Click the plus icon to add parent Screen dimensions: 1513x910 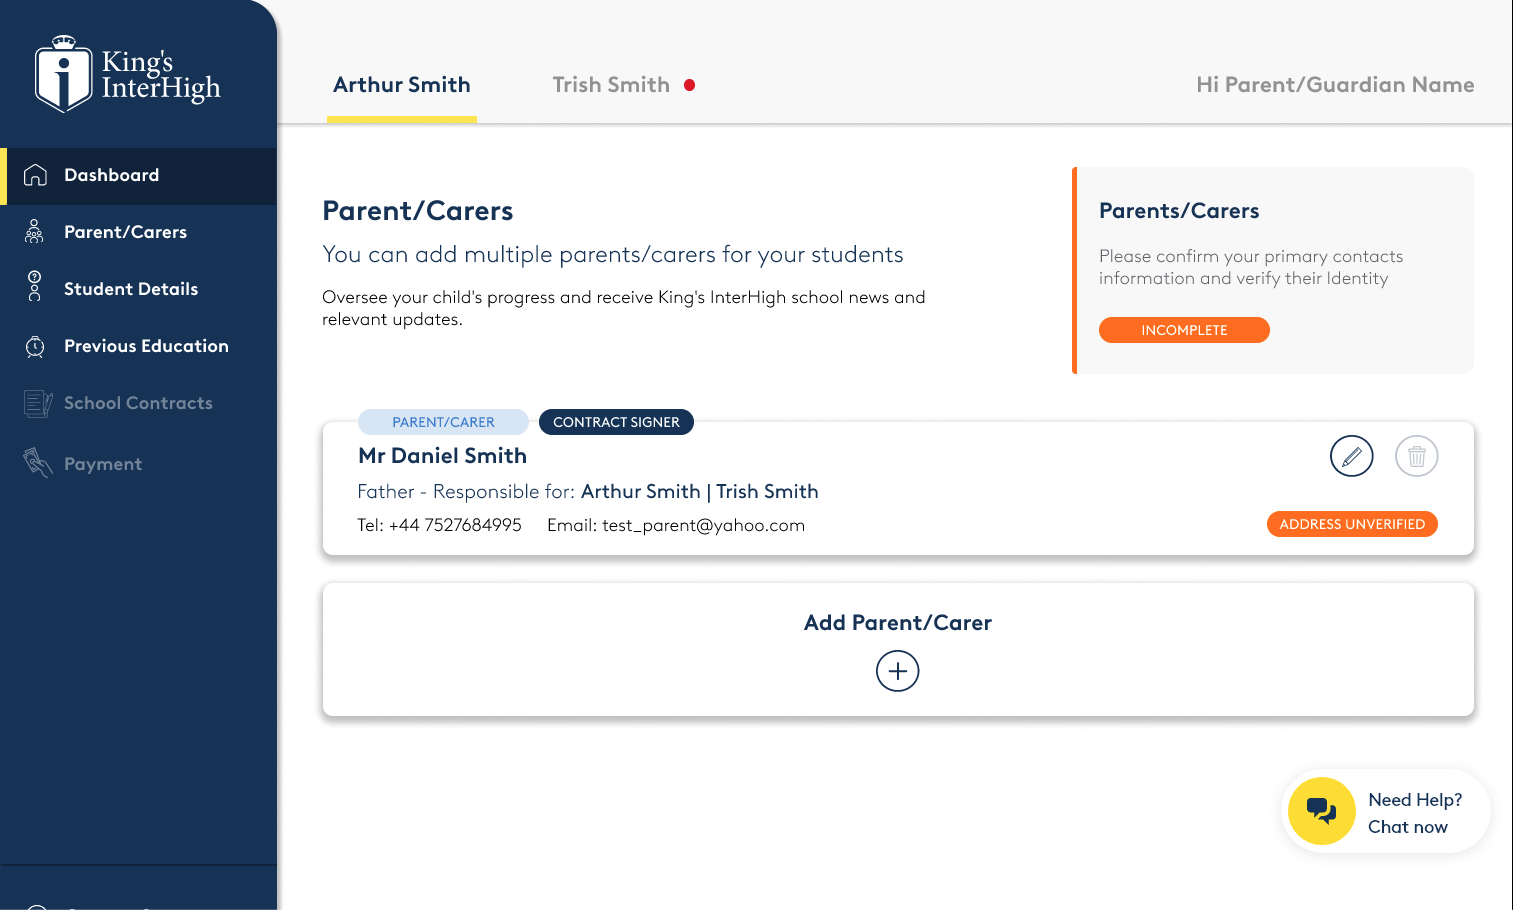tap(897, 671)
